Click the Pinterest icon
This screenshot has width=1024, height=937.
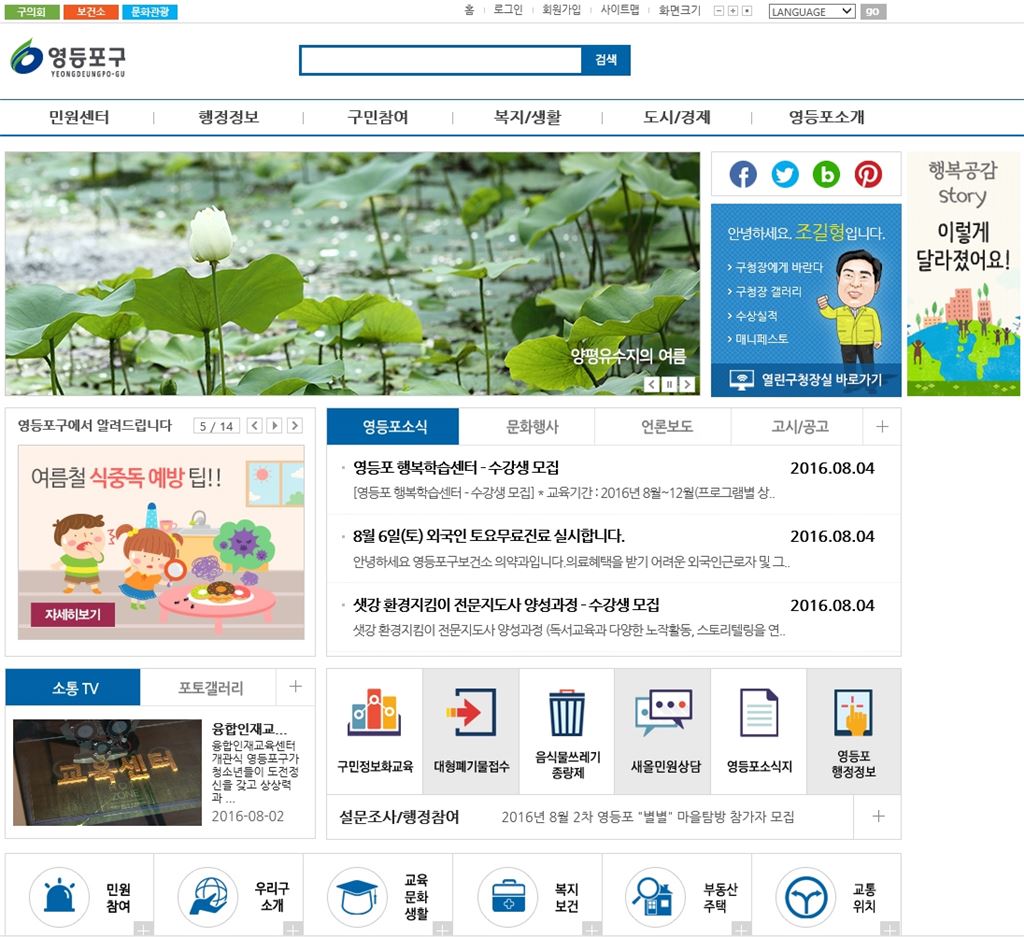coord(868,174)
